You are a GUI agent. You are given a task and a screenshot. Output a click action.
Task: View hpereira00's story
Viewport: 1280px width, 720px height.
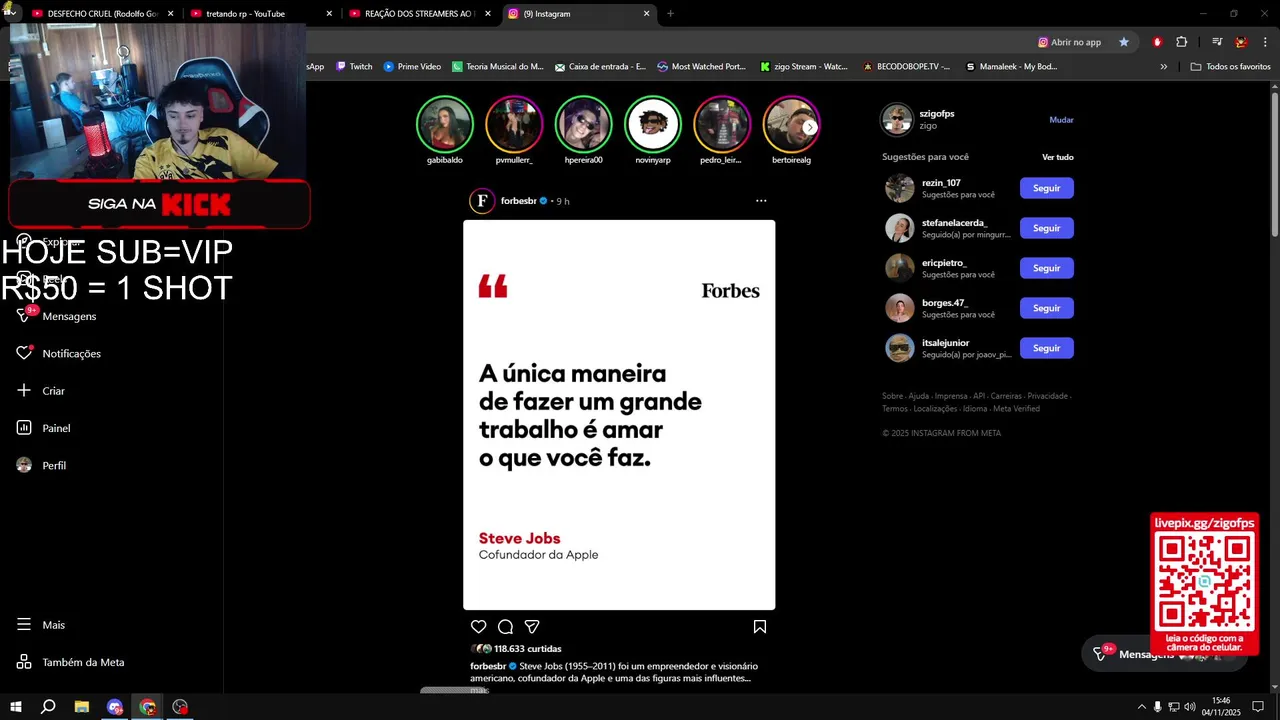[583, 124]
